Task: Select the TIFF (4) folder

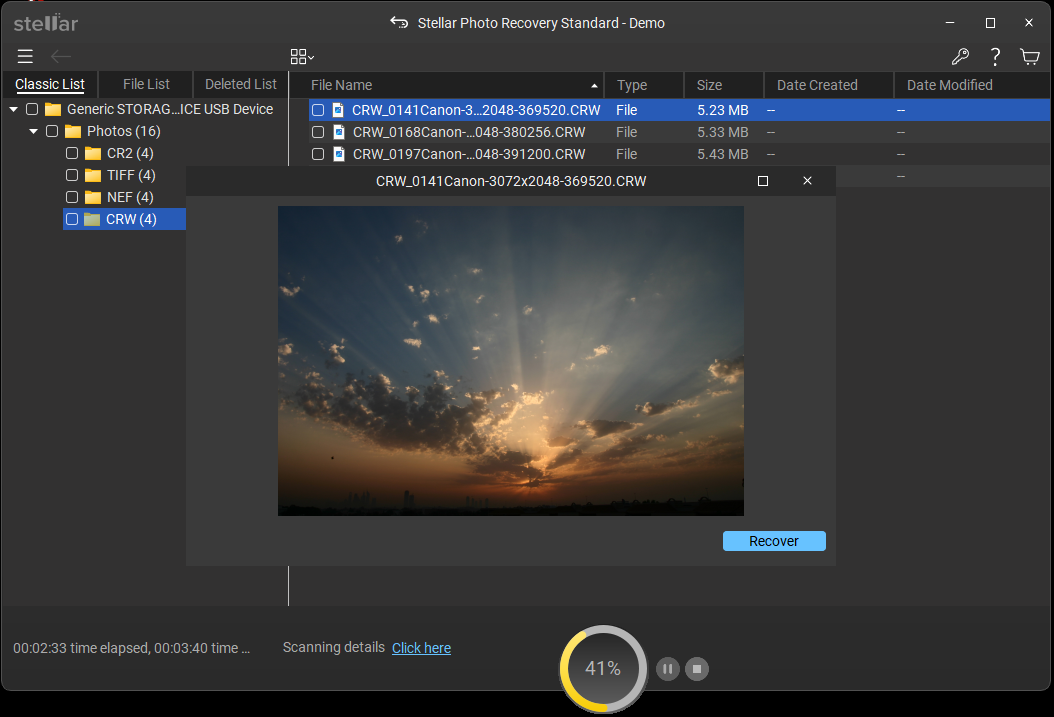Action: point(131,175)
